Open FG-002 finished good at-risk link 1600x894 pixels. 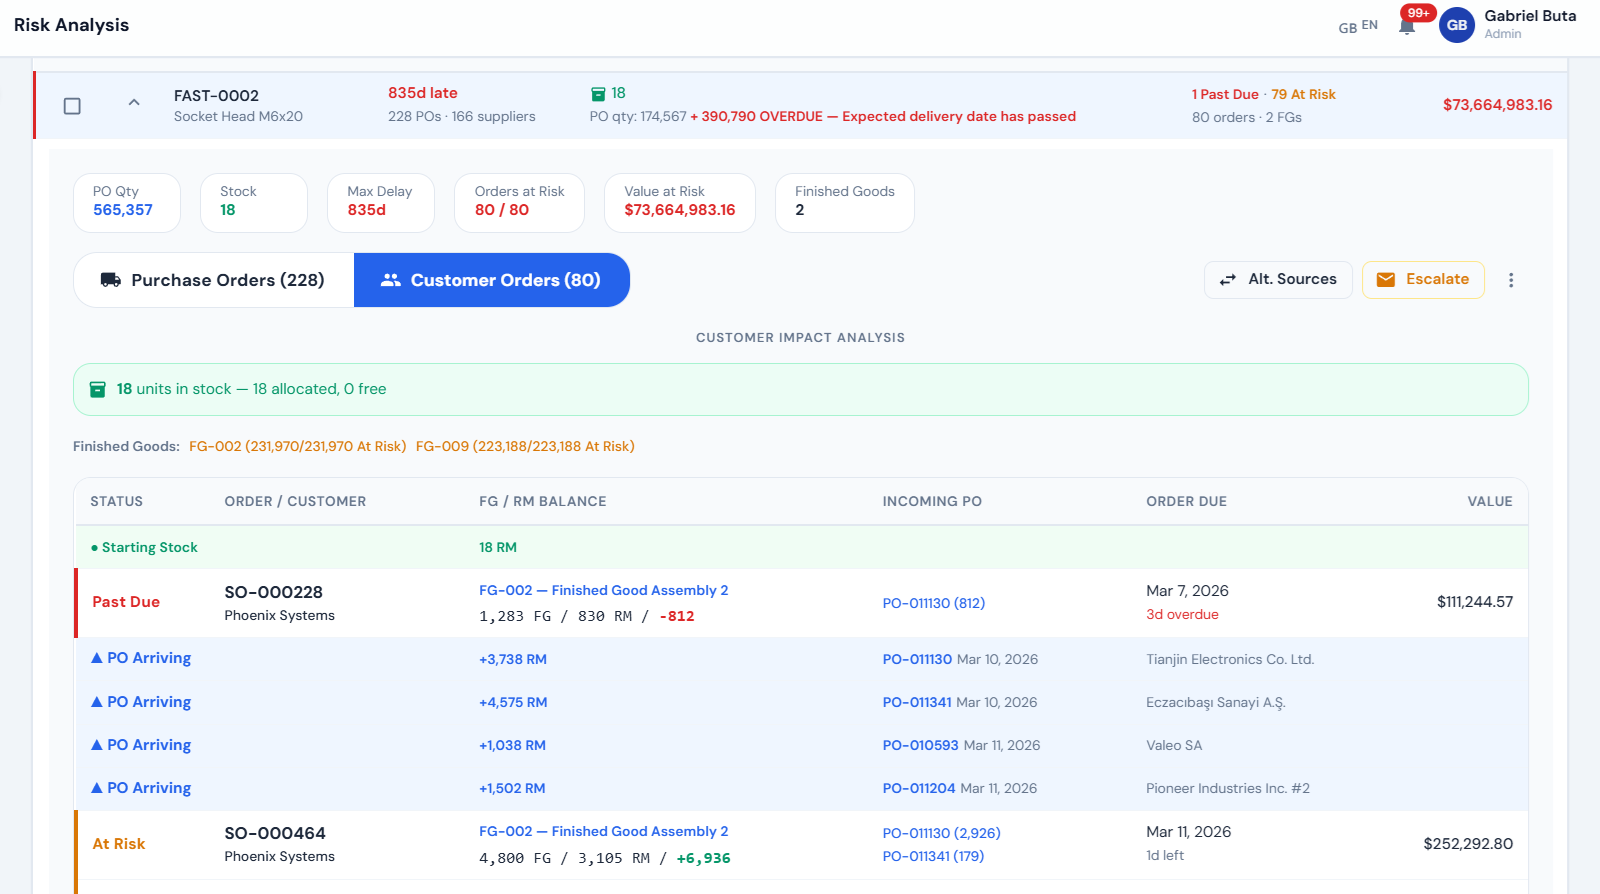click(297, 447)
